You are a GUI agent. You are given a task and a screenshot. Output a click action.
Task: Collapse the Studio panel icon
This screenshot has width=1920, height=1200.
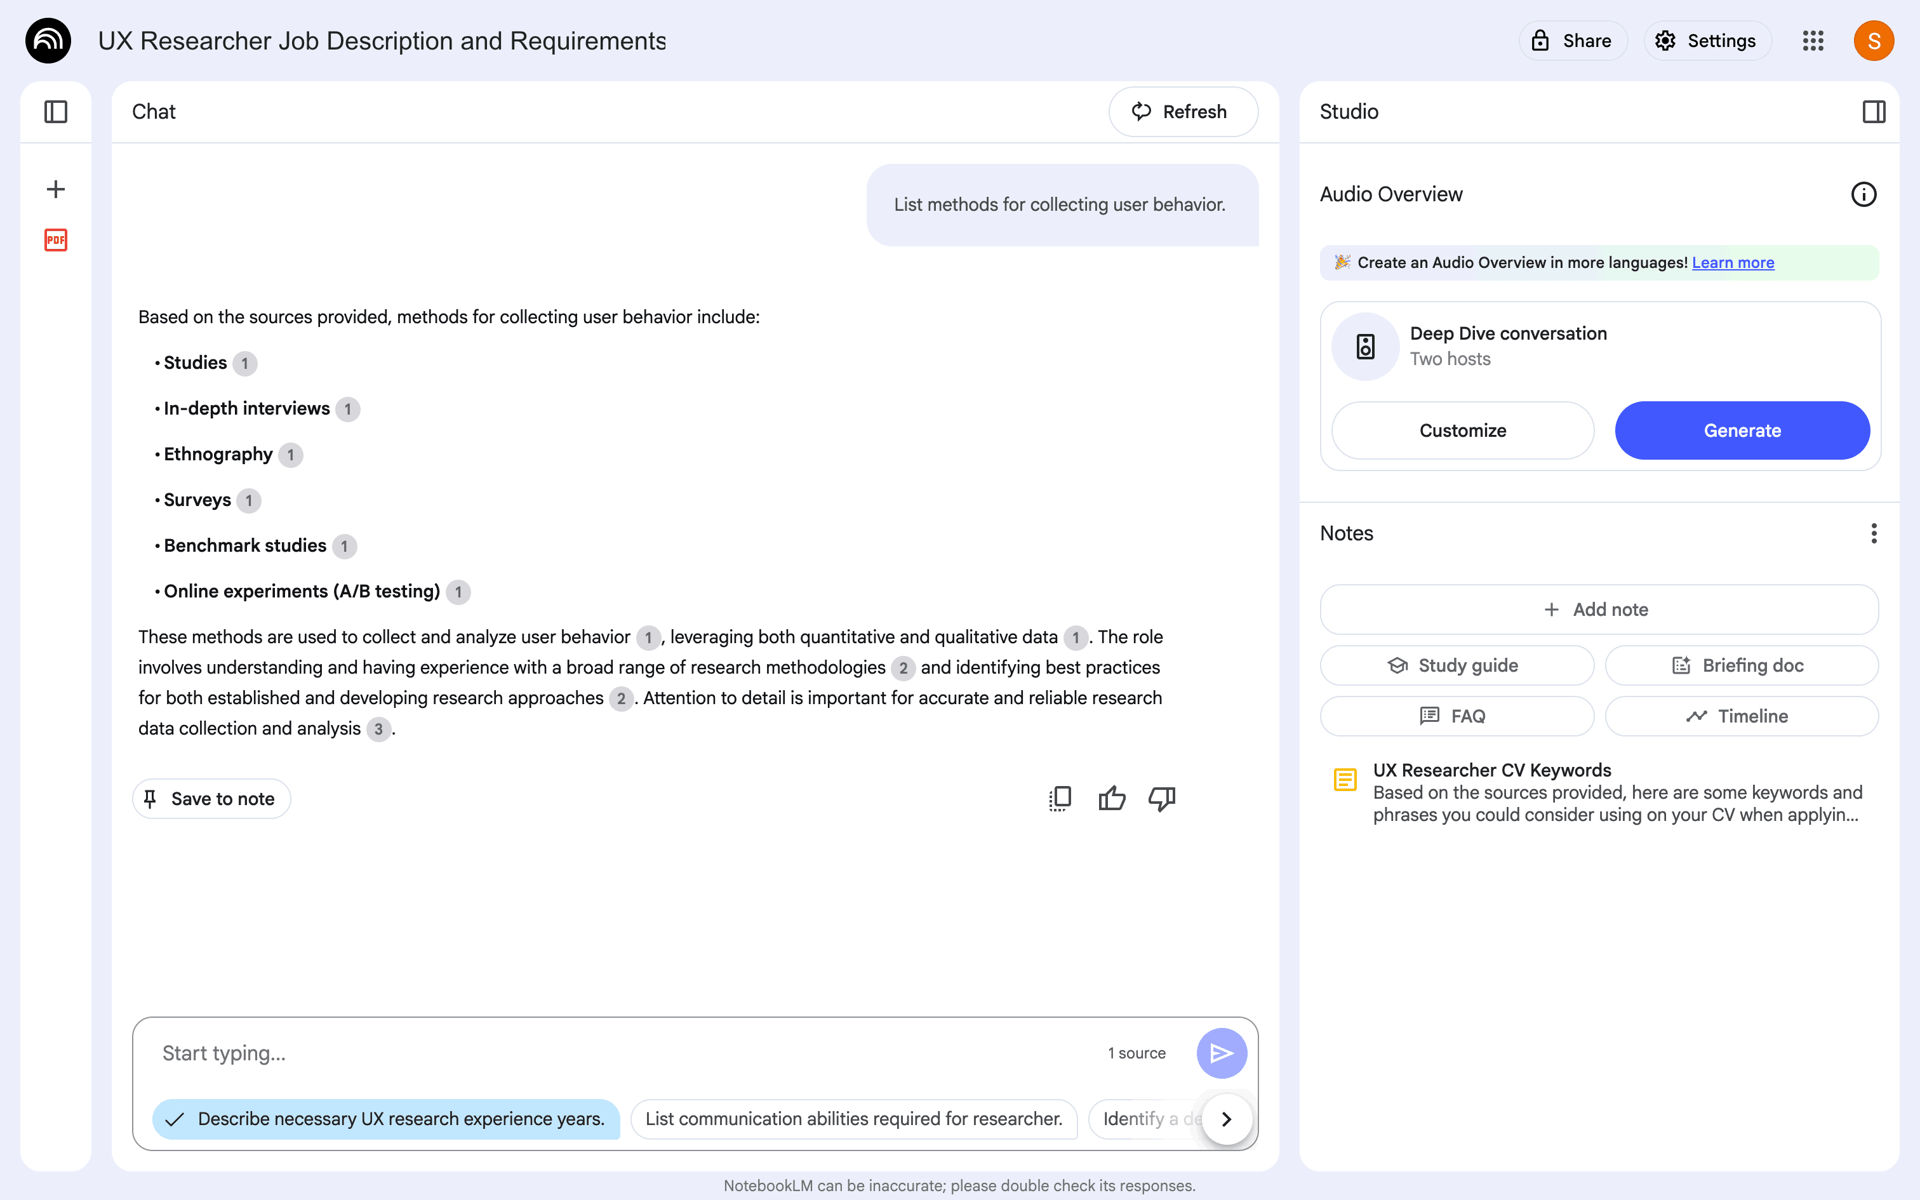(x=1874, y=112)
